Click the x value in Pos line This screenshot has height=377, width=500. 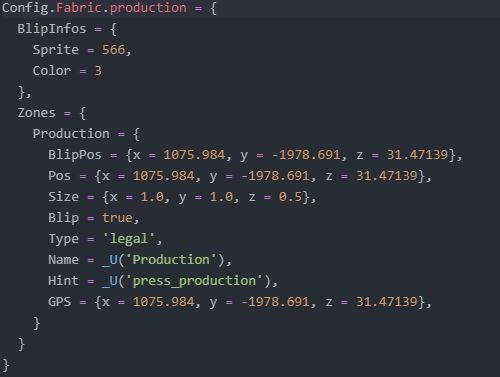pos(163,176)
